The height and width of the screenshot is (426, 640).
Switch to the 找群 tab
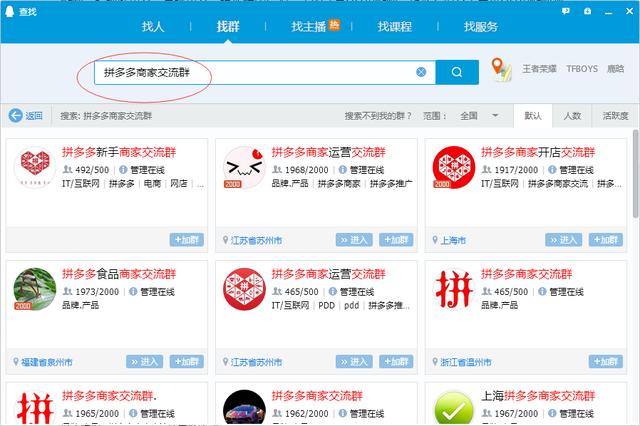click(x=228, y=27)
